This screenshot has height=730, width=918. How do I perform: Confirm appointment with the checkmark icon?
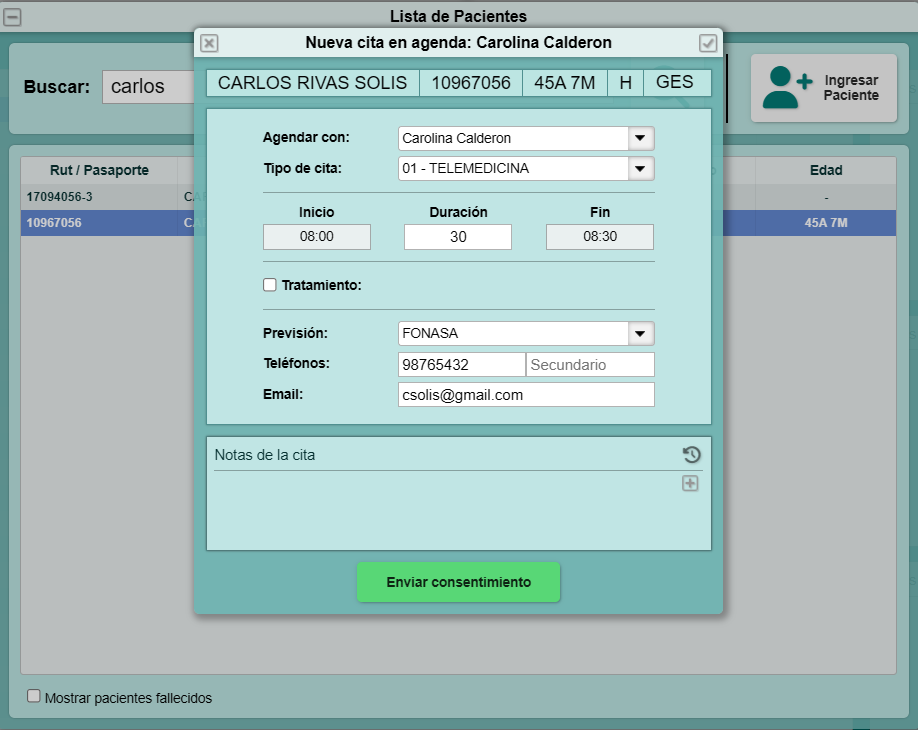click(x=708, y=43)
